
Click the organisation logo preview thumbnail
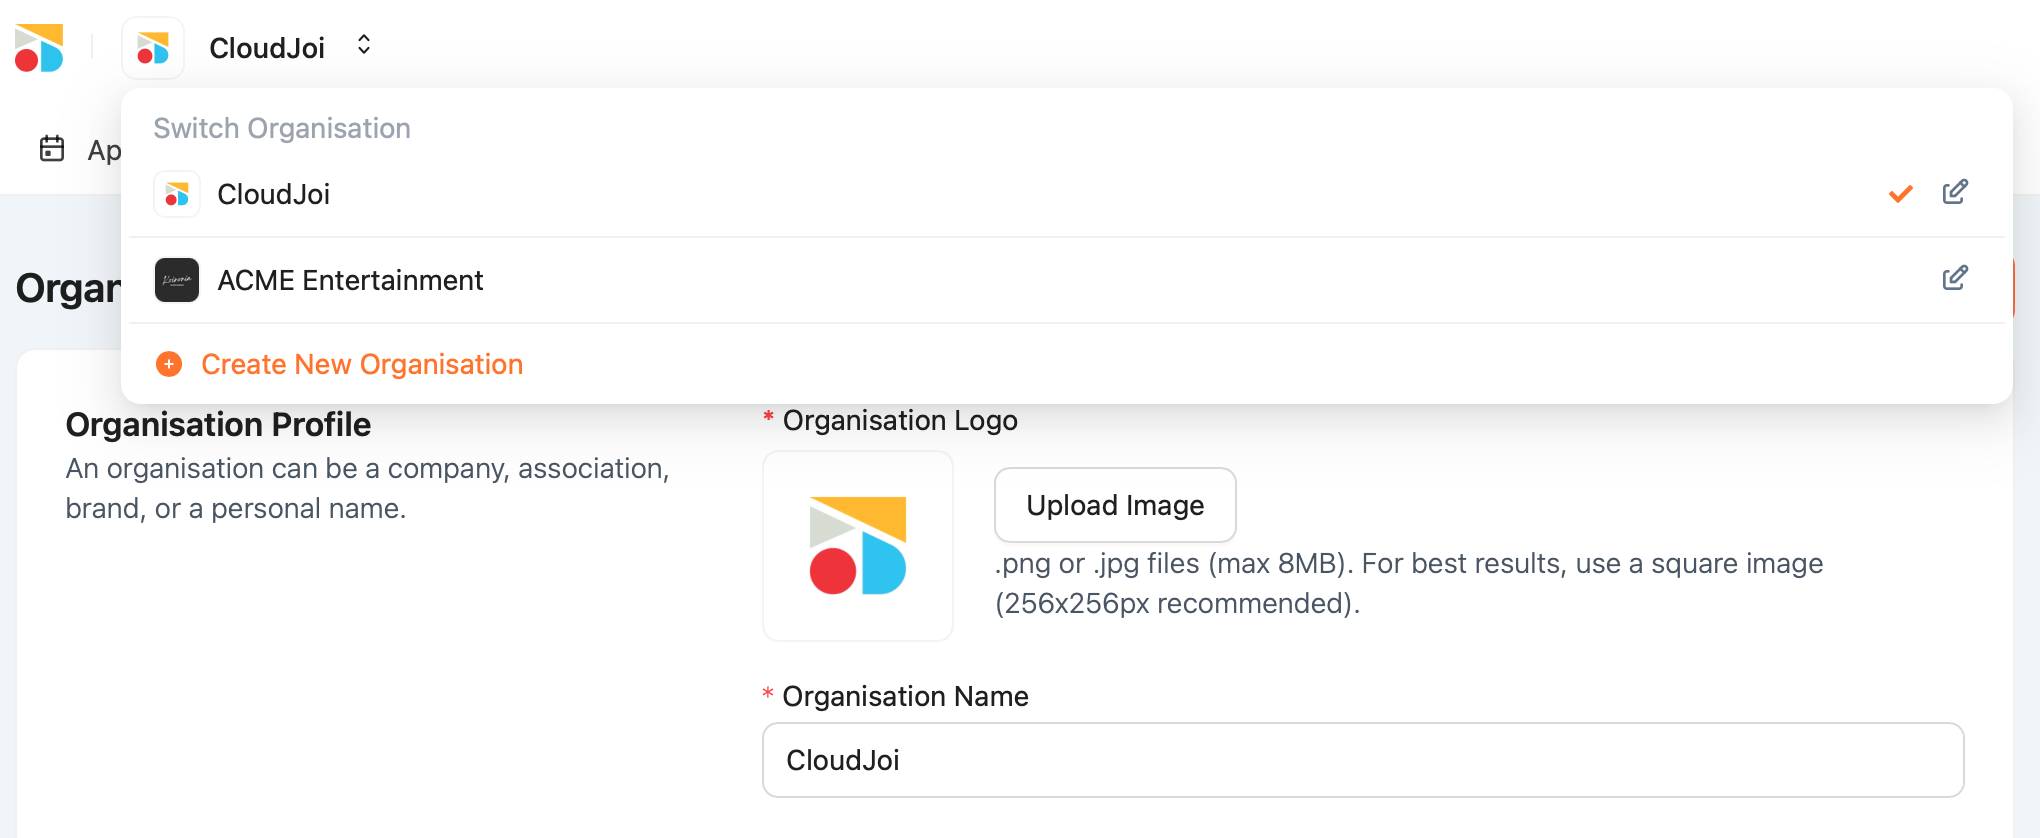click(858, 546)
